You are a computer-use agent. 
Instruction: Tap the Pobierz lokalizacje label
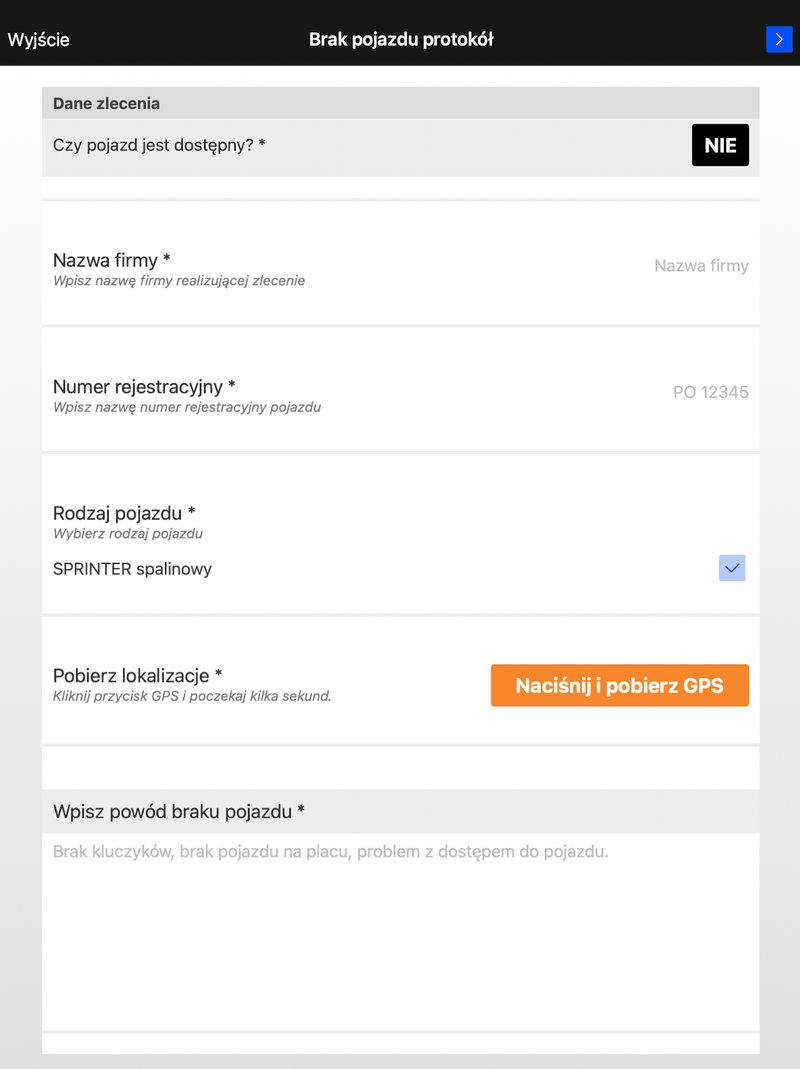click(137, 675)
